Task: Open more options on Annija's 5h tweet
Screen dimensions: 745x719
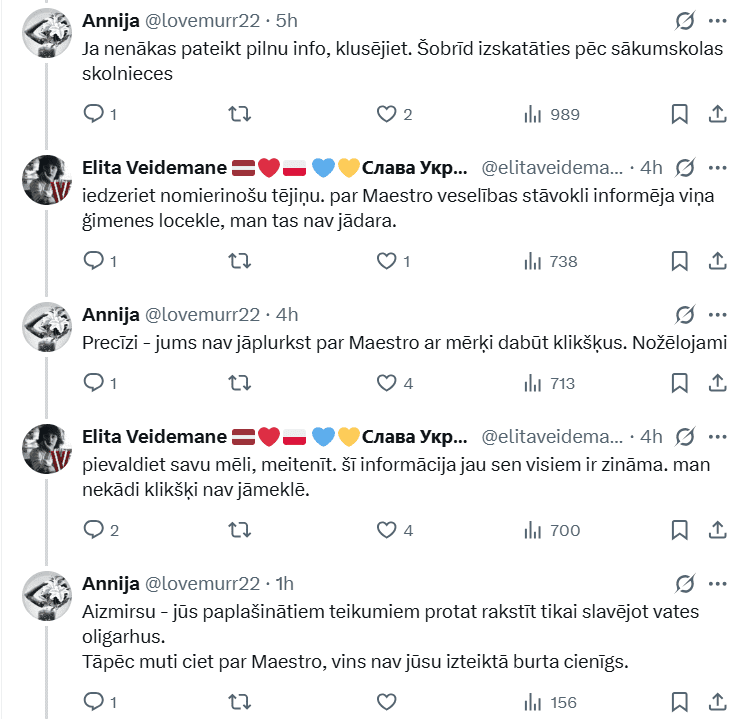Action: point(717,20)
